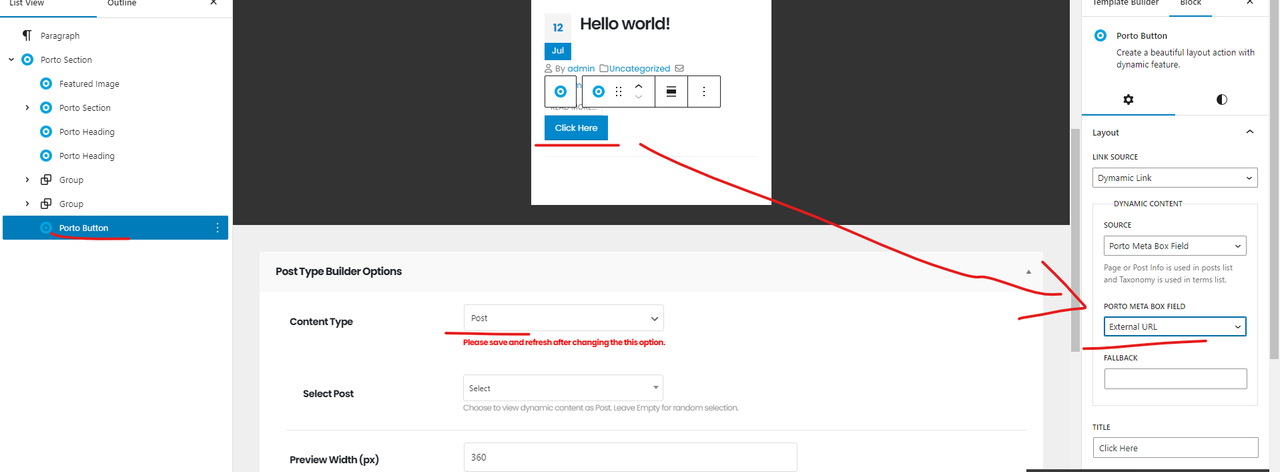1280x472 pixels.
Task: Click the envelope icon in post meta
Action: 680,69
